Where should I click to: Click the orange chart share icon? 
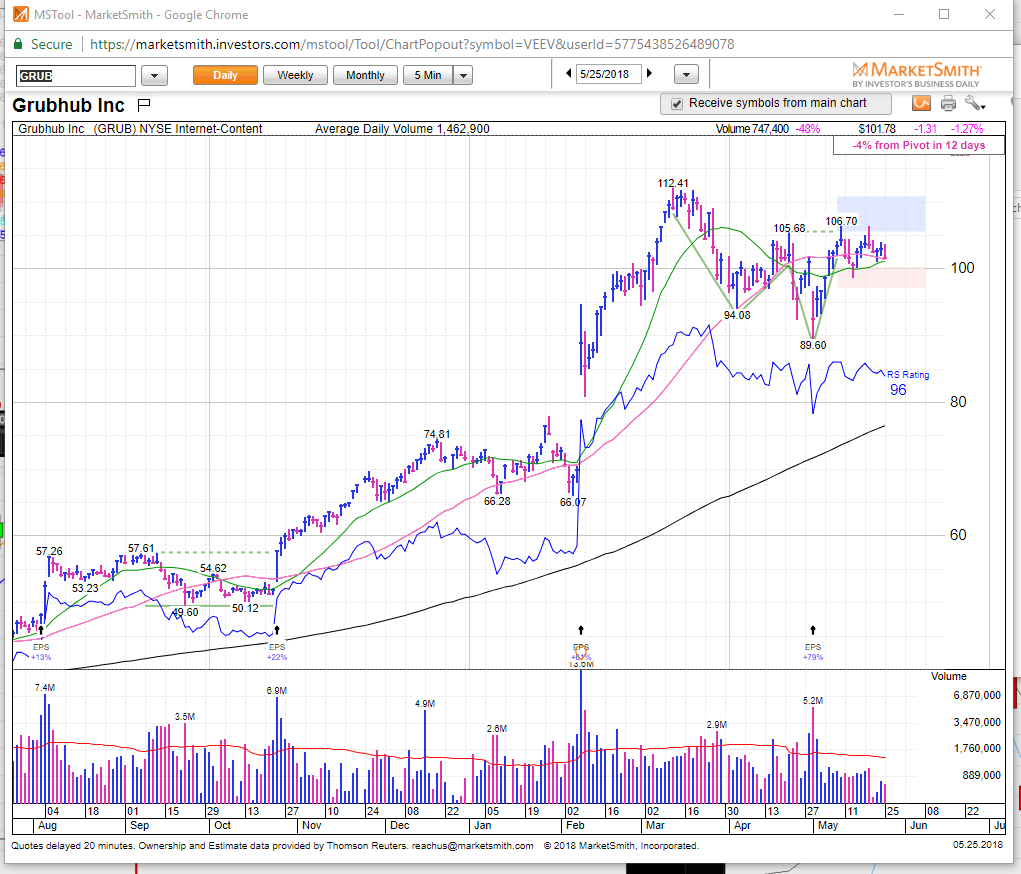coord(921,103)
